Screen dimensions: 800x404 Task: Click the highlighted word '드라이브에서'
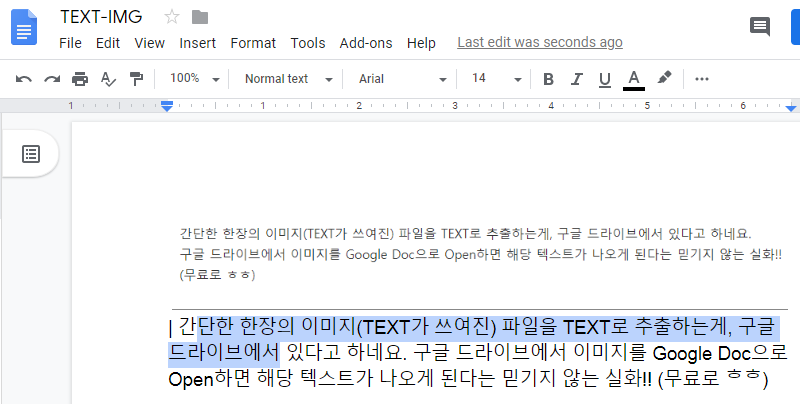coord(223,352)
